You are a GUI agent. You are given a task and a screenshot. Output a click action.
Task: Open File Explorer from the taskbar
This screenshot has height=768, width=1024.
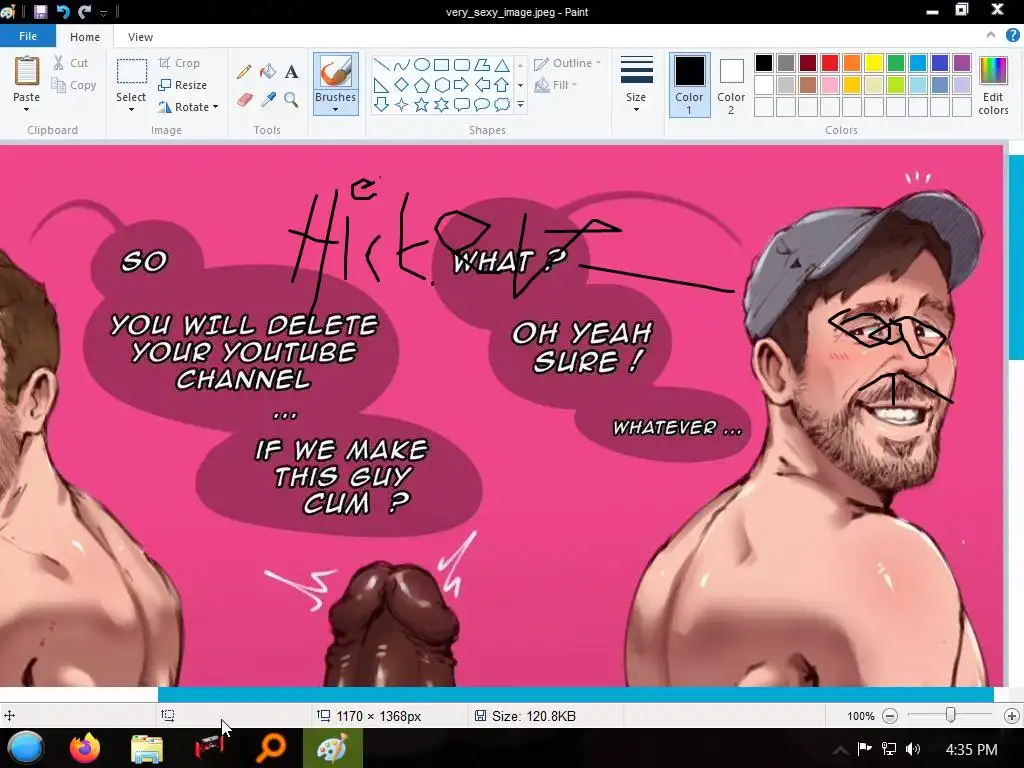pyautogui.click(x=147, y=748)
